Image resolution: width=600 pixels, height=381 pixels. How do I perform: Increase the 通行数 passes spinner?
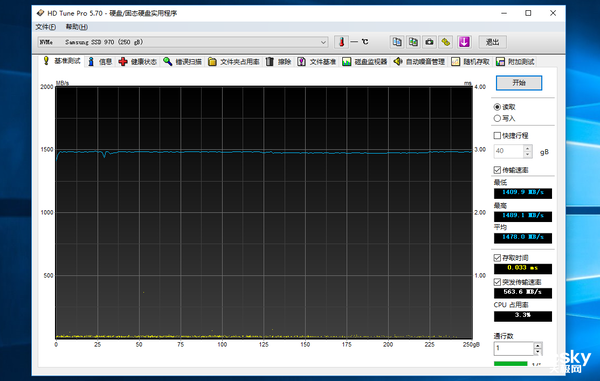538,345
